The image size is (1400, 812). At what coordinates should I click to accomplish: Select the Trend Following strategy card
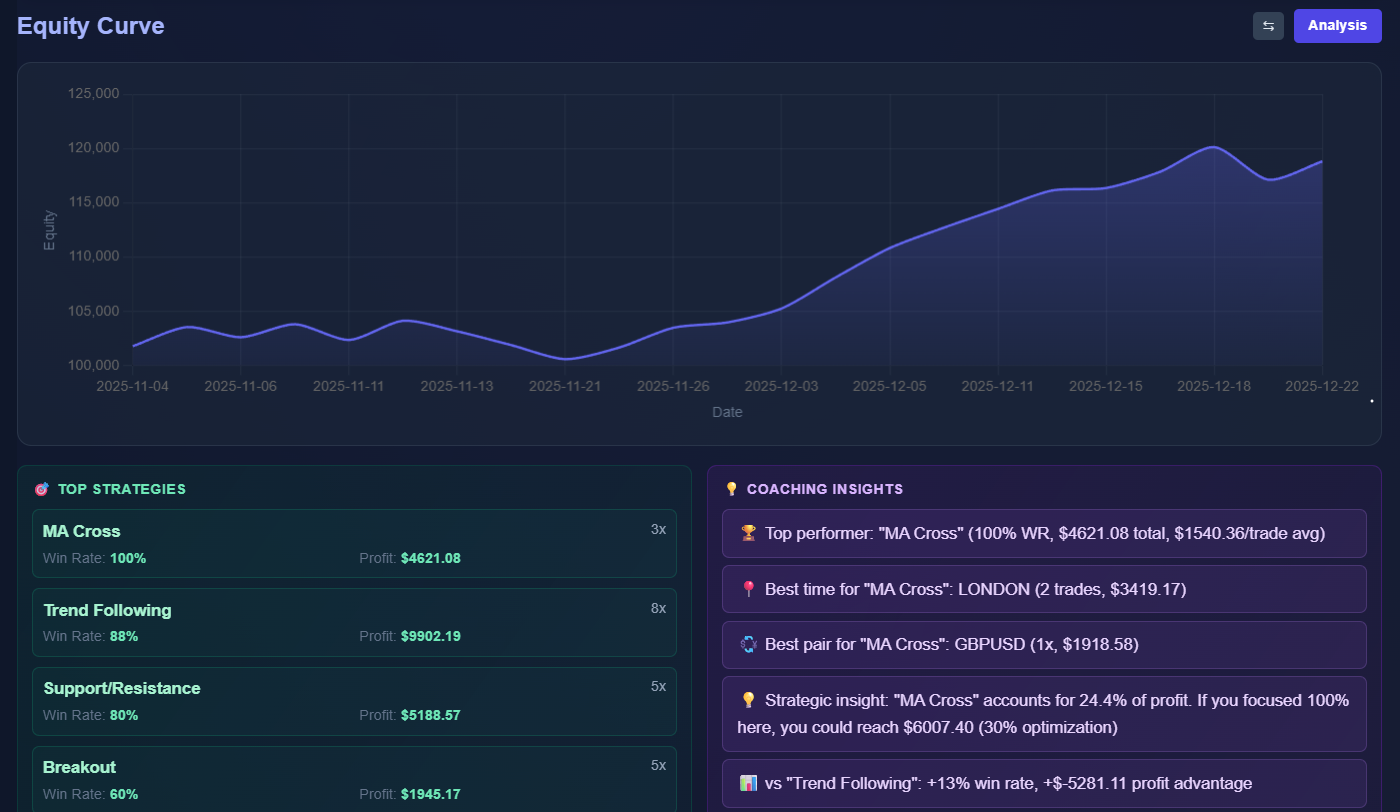(354, 622)
